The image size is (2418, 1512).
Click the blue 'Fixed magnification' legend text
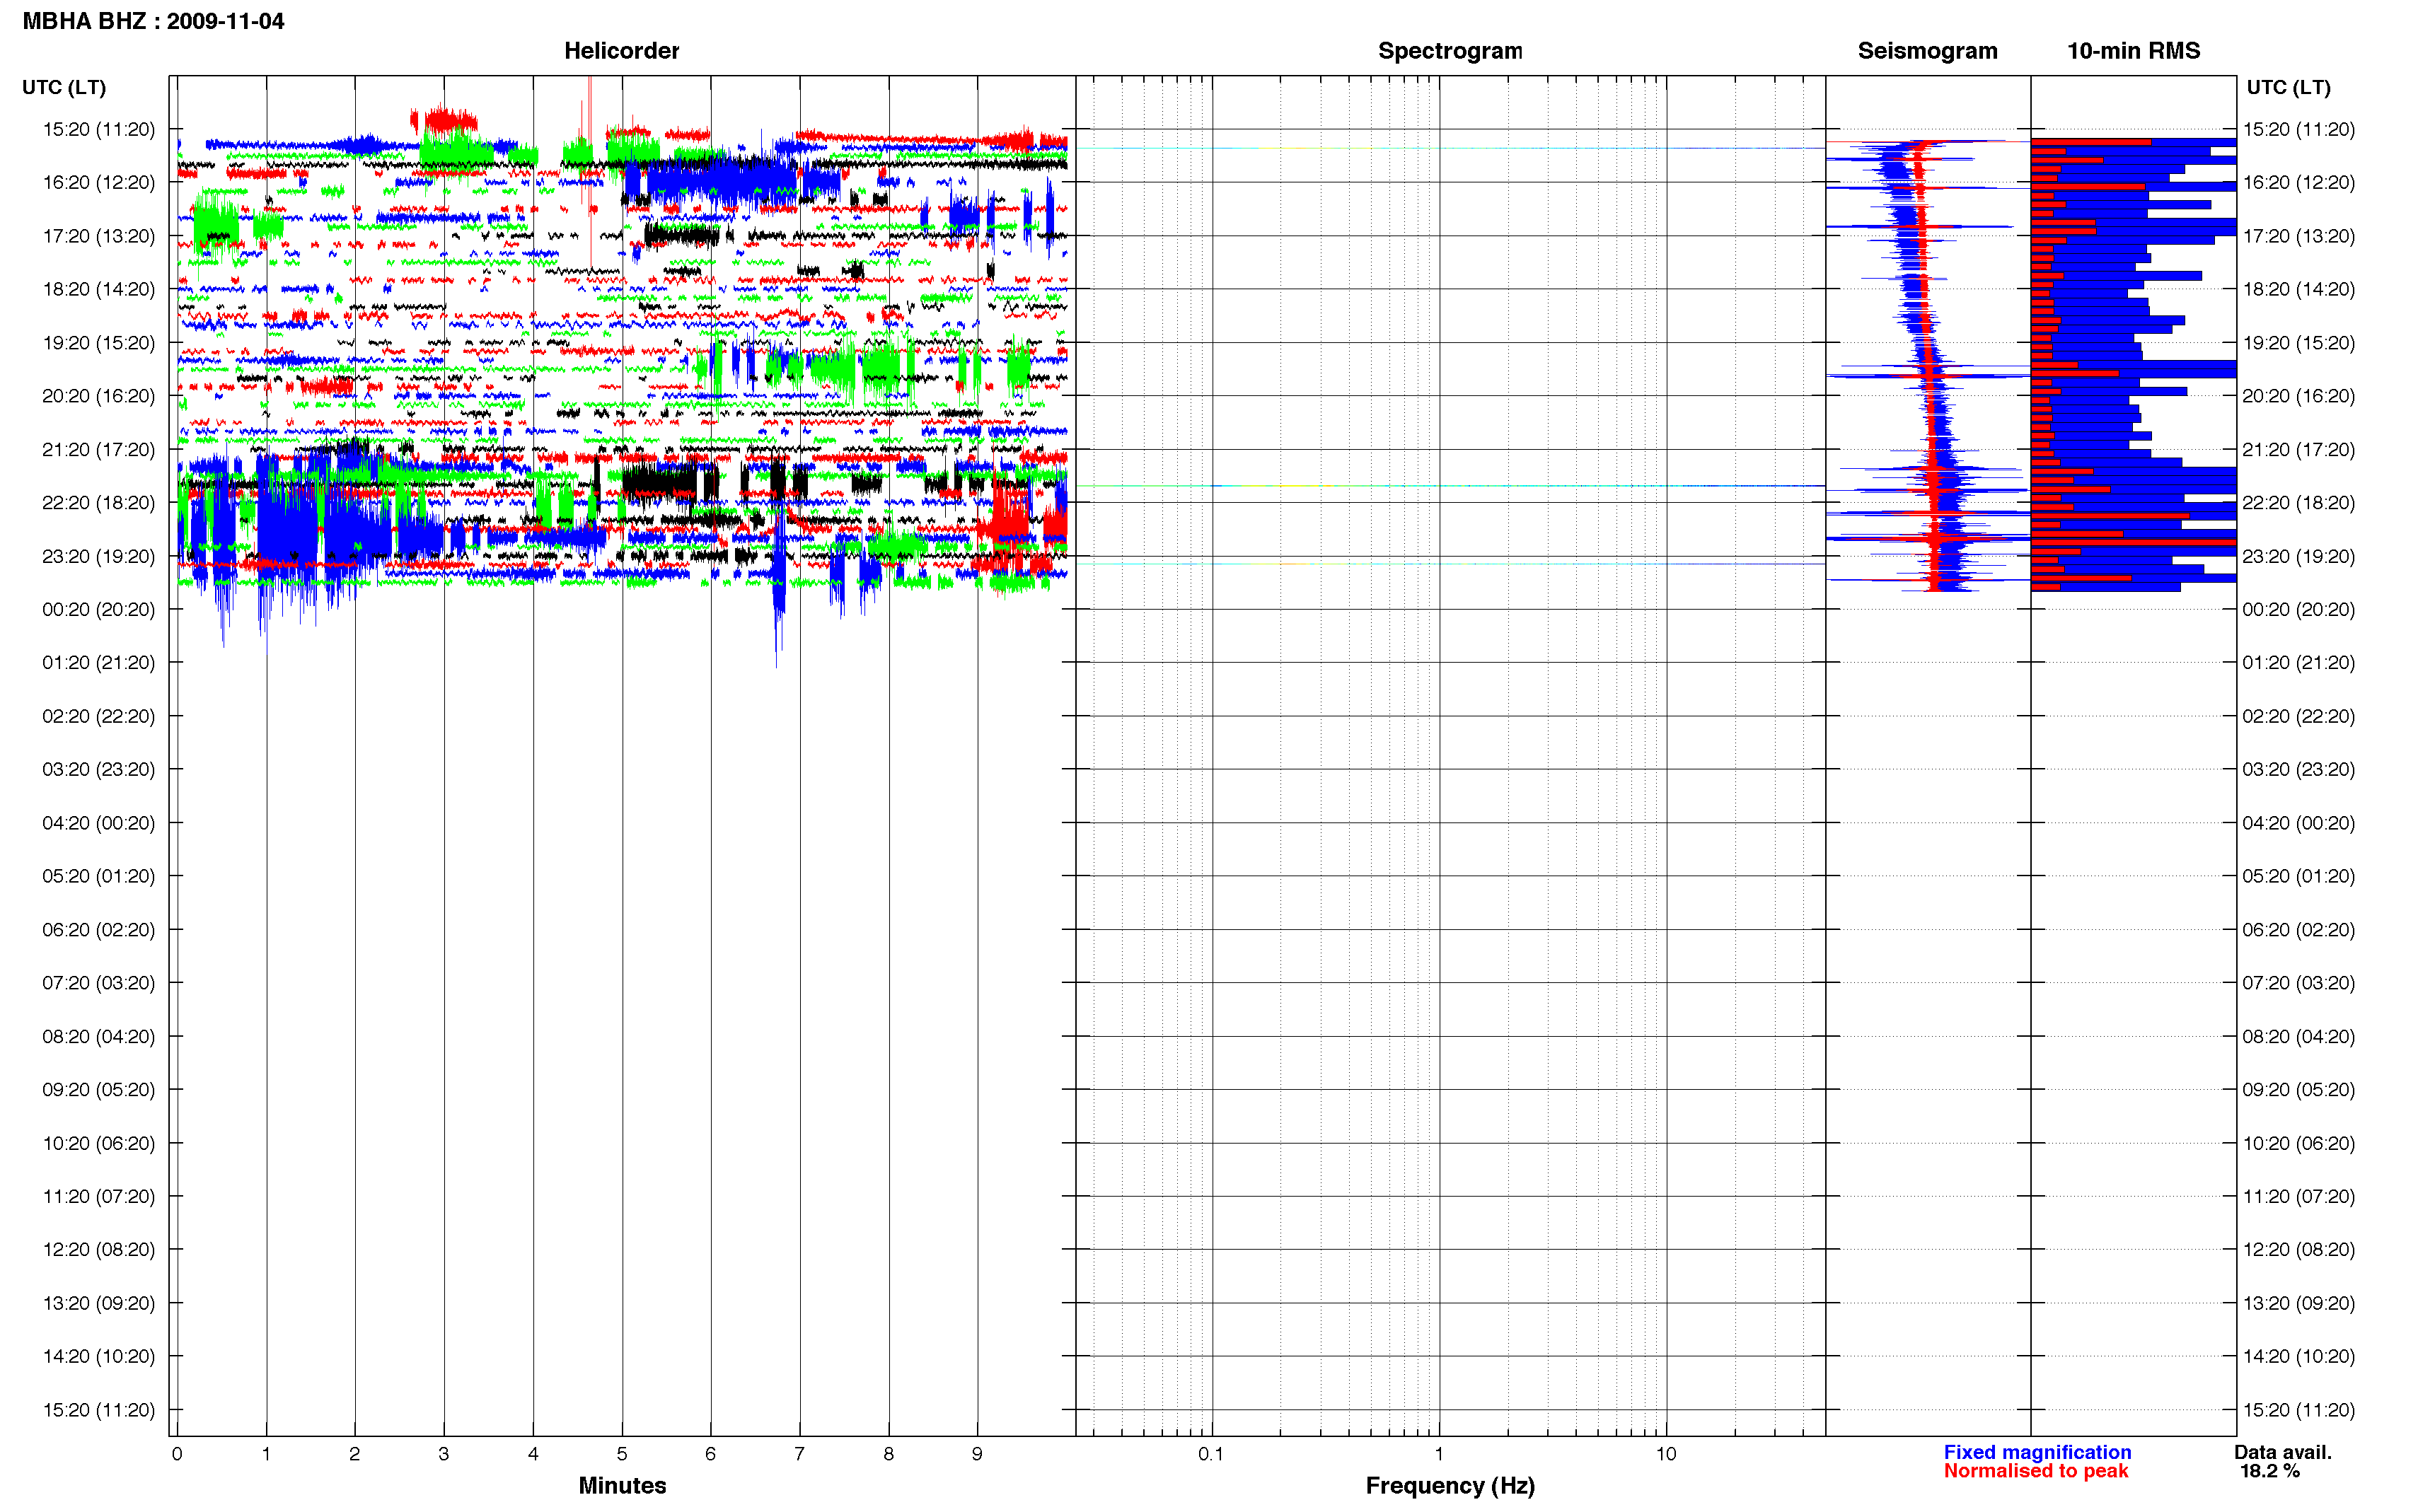[x=2037, y=1452]
